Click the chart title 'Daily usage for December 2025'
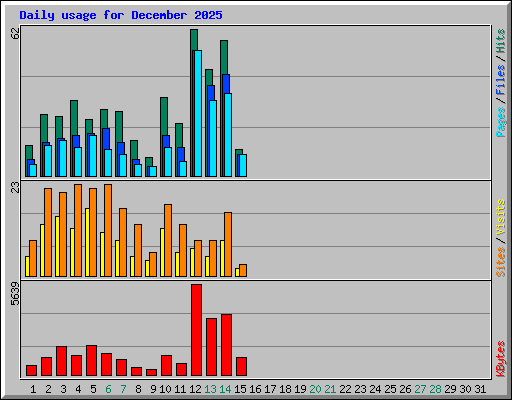This screenshot has height=400, width=512. (x=121, y=15)
